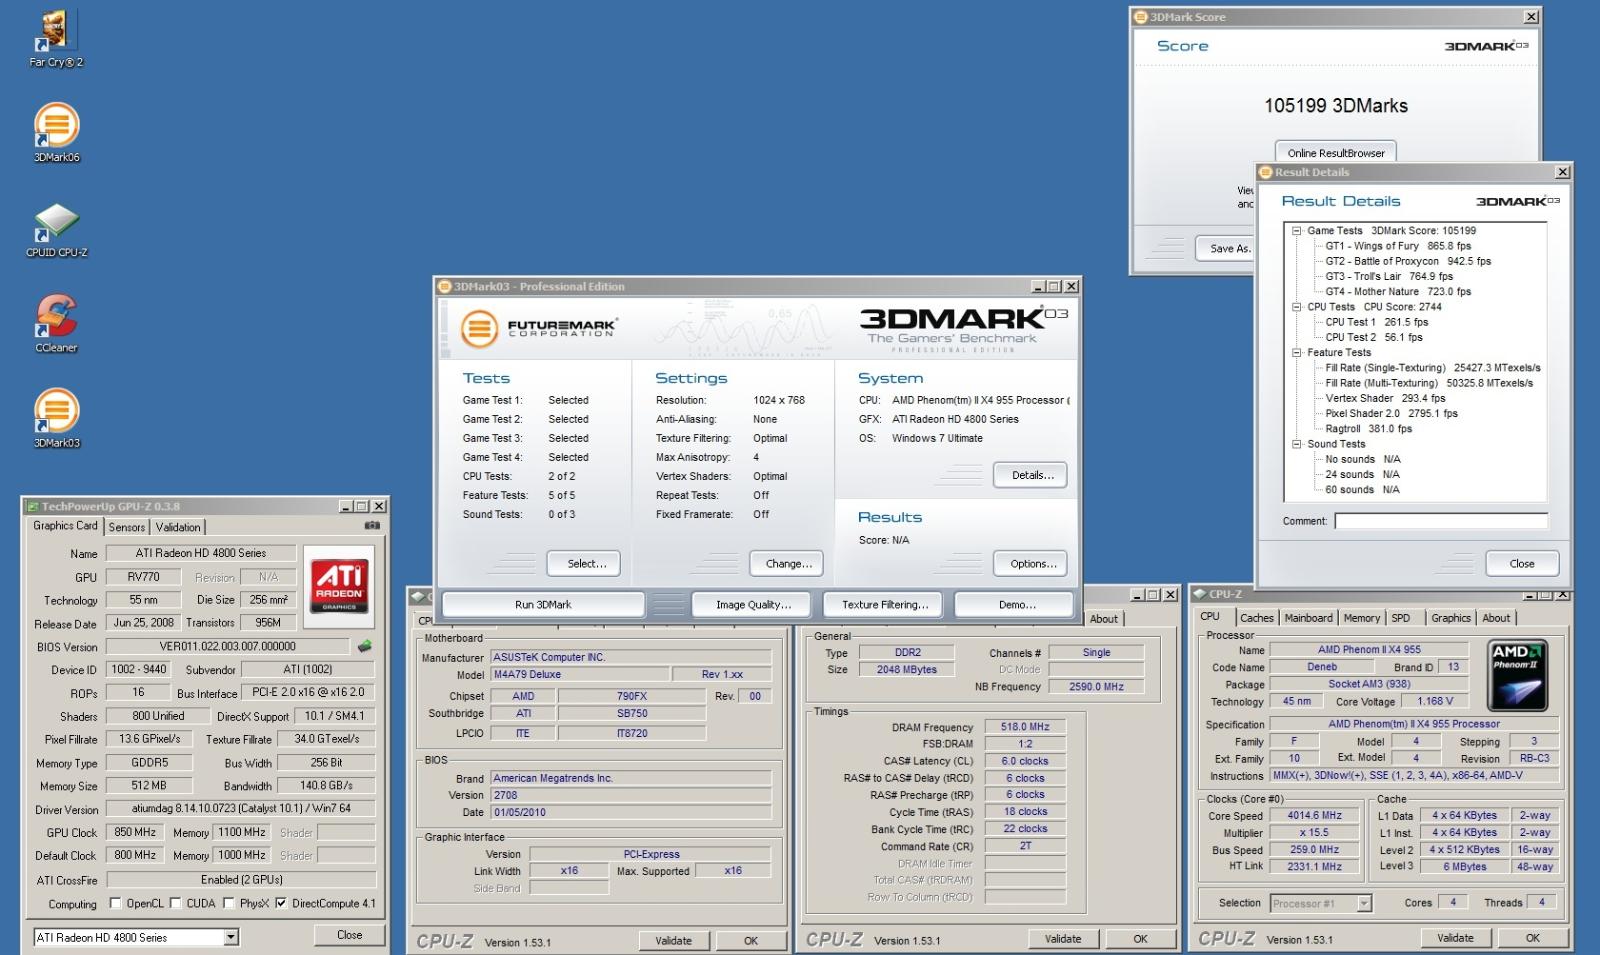Click Options... under Results
The width and height of the screenshot is (1600, 955).
pyautogui.click(x=1030, y=564)
